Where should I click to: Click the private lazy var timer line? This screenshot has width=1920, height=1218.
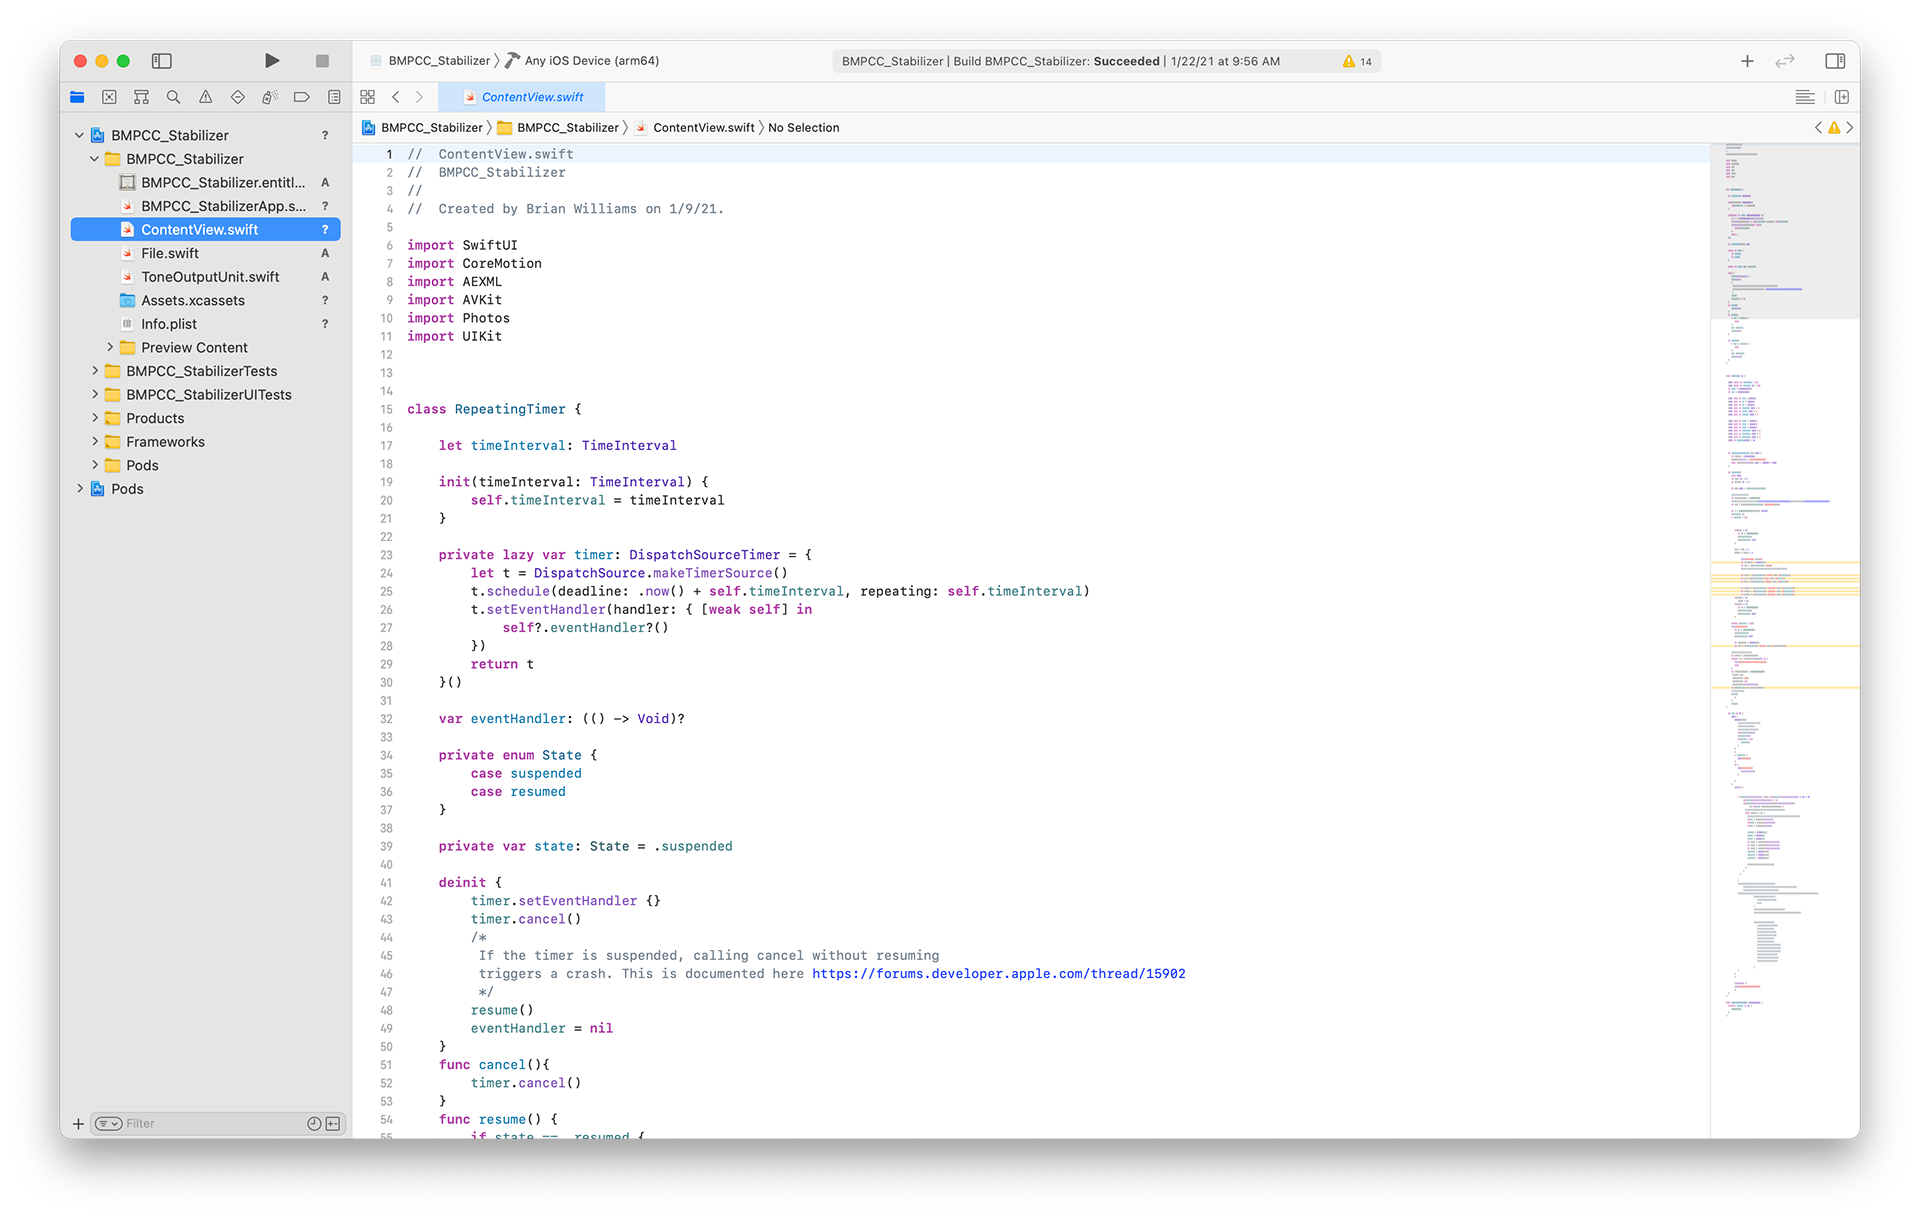pyautogui.click(x=625, y=555)
